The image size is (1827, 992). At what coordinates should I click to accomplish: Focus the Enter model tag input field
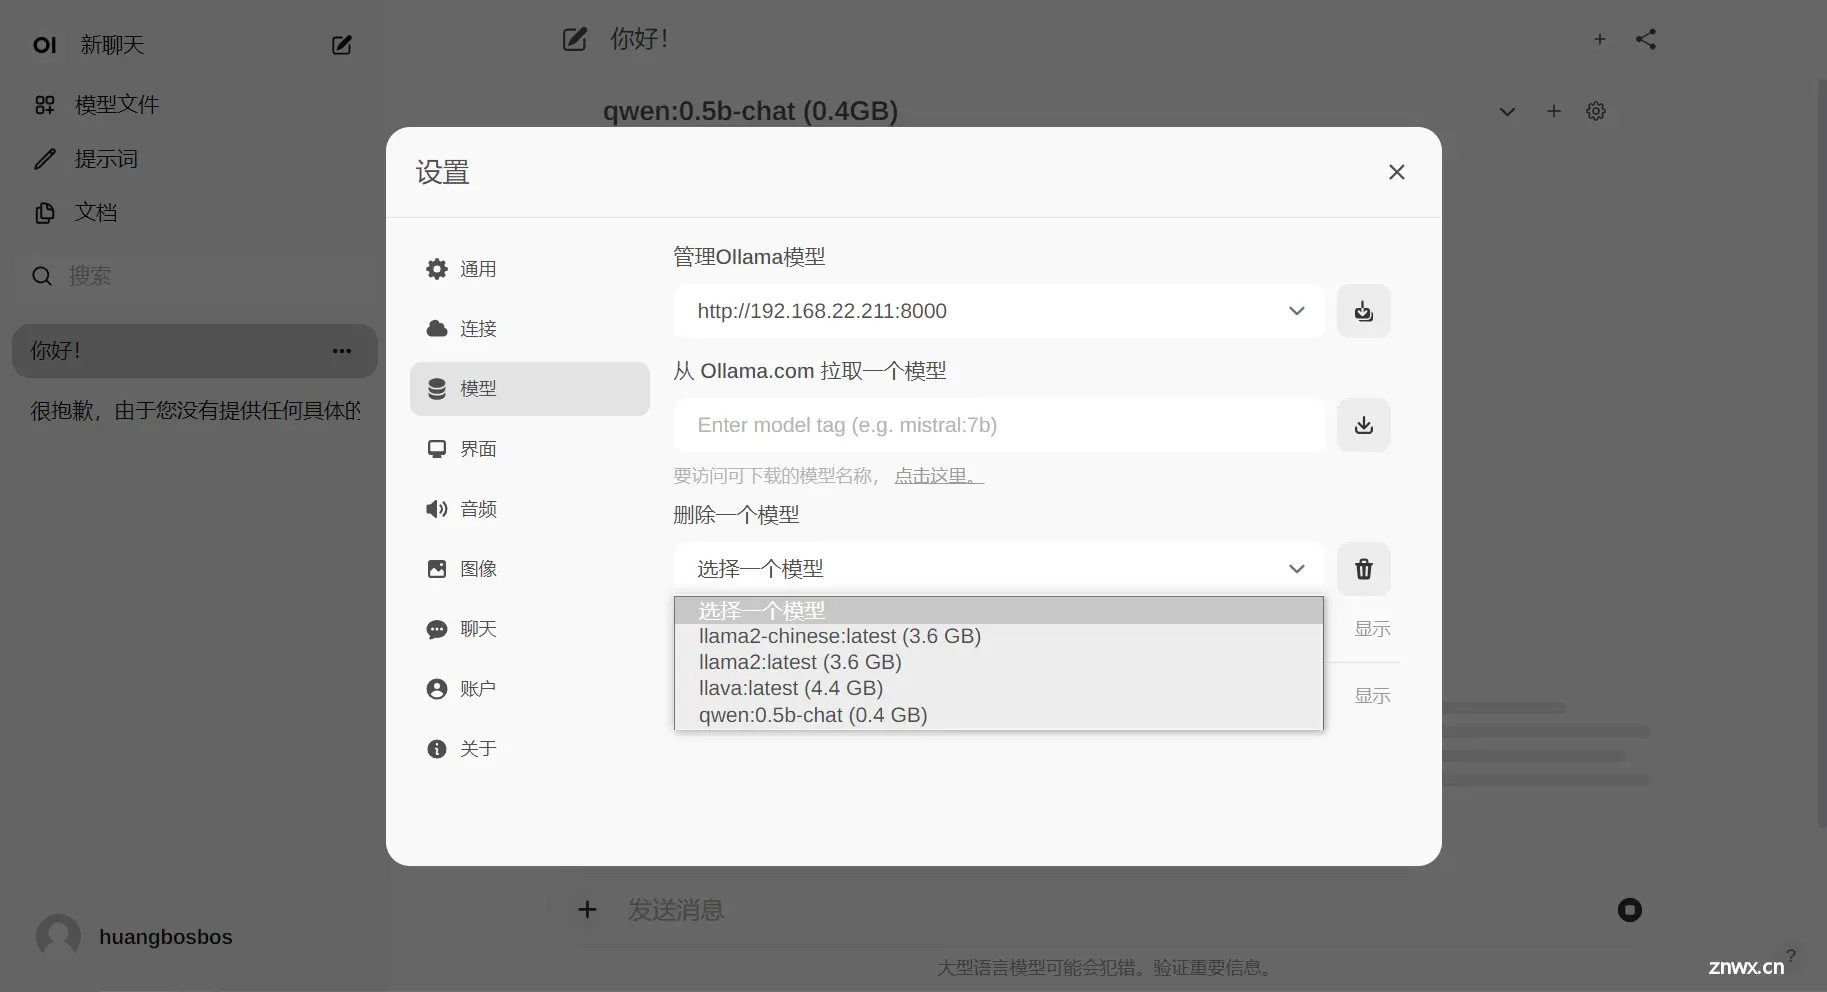pyautogui.click(x=999, y=425)
